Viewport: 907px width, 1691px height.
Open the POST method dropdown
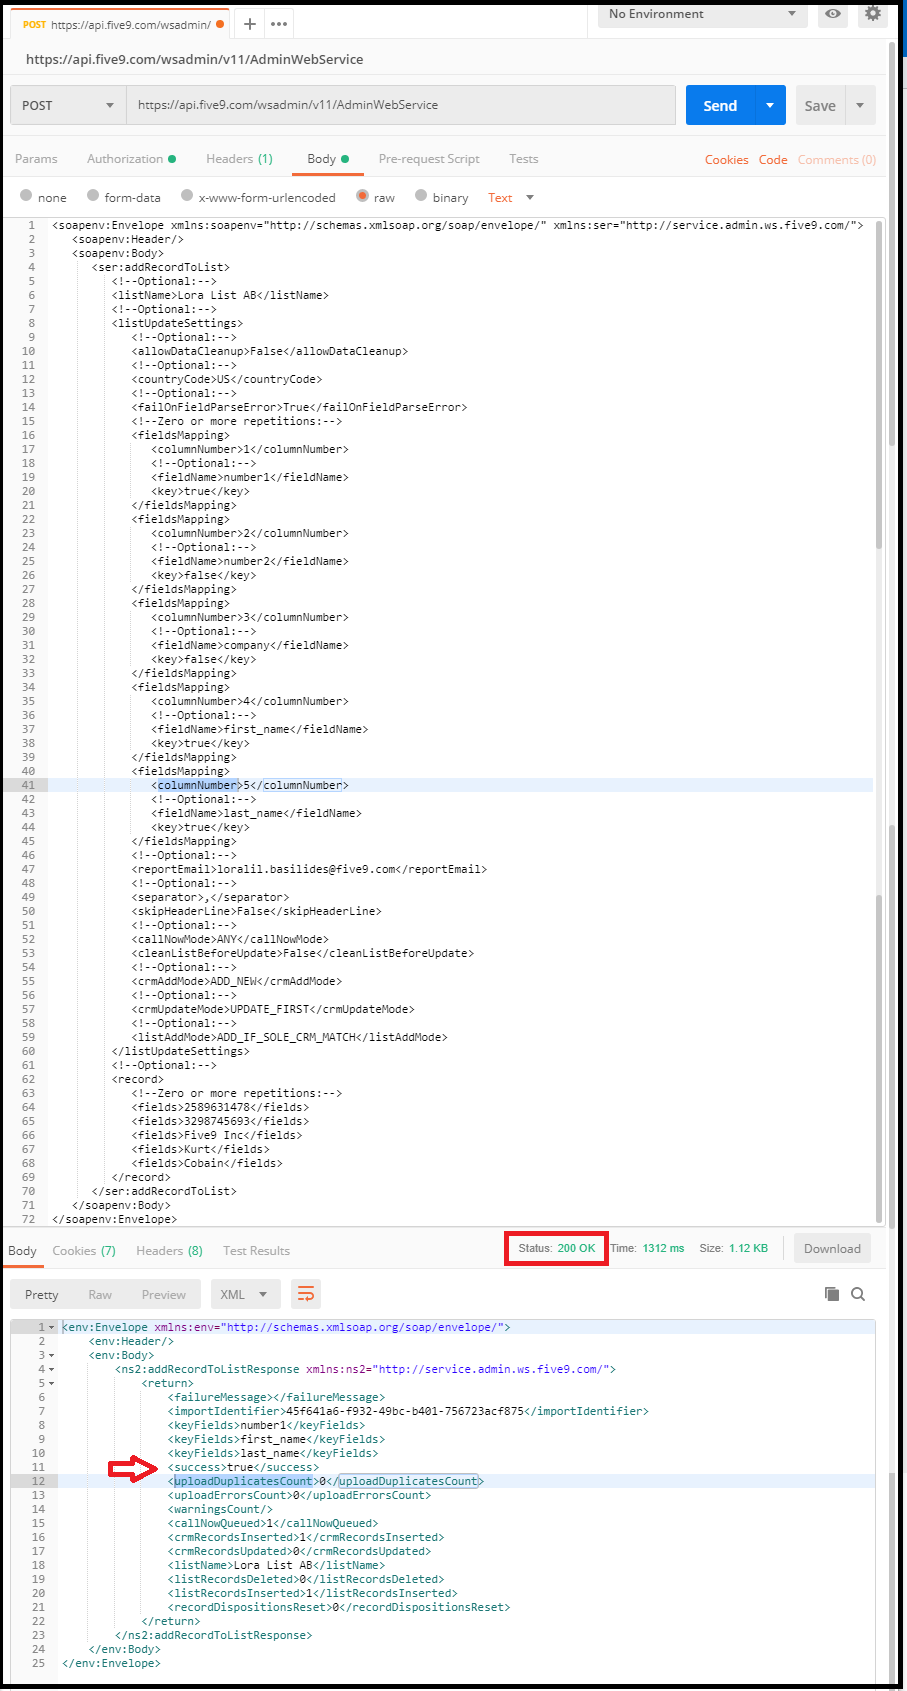pos(68,105)
